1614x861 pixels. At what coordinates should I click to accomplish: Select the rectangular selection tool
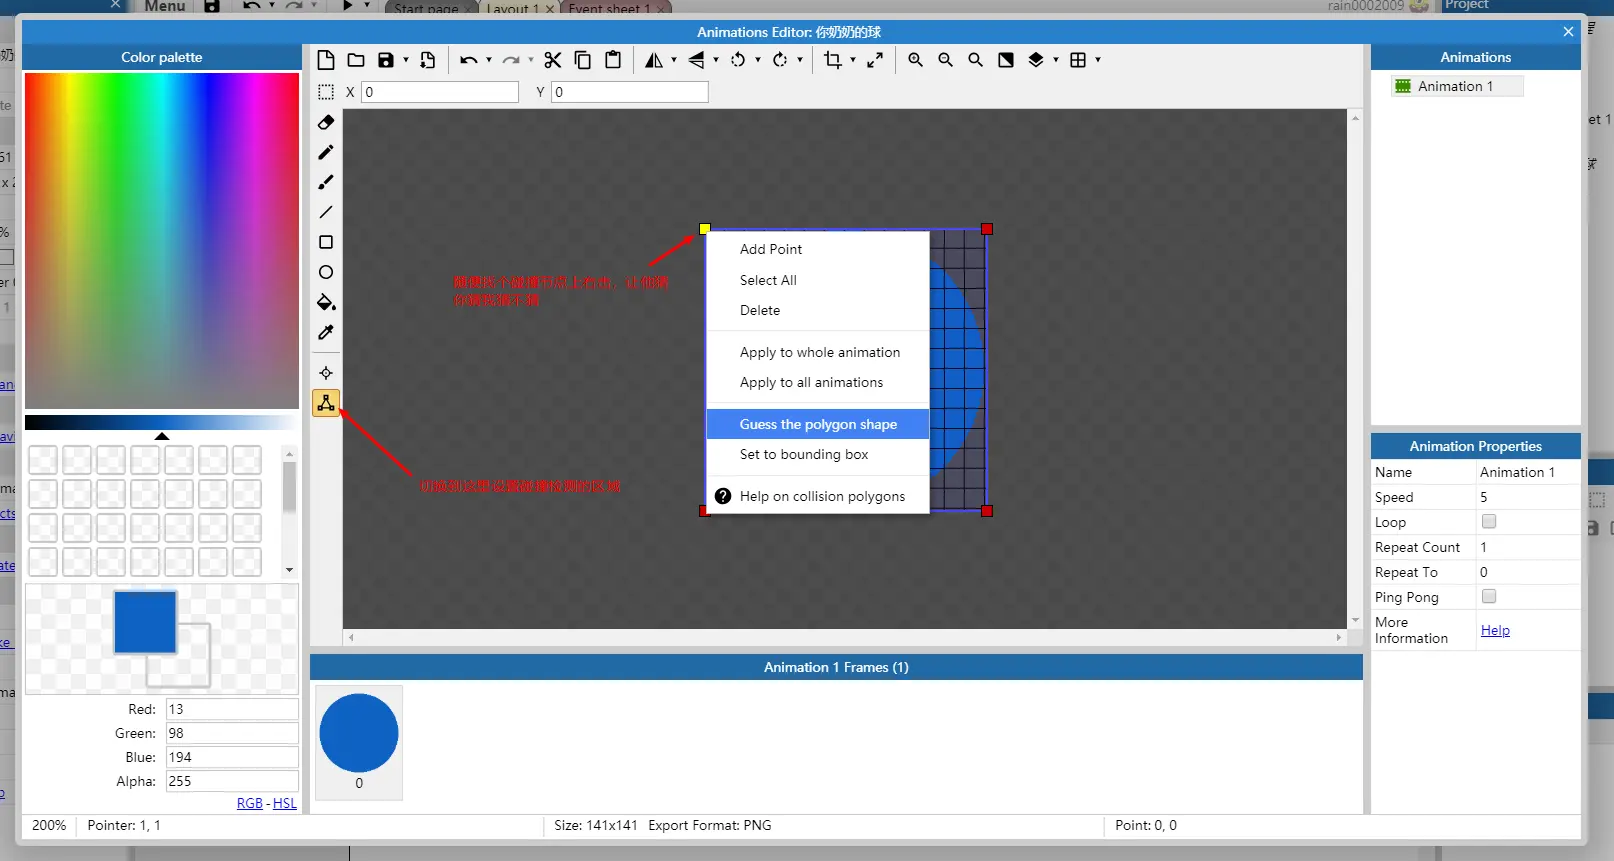point(326,92)
